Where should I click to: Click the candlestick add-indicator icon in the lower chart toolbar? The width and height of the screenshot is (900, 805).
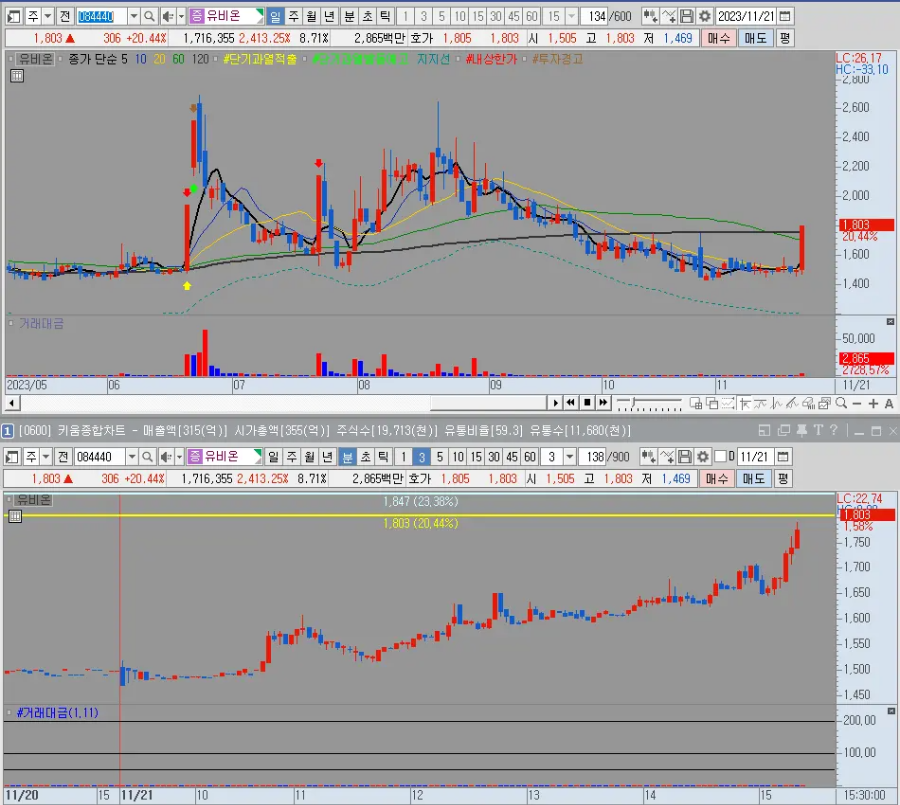648,457
